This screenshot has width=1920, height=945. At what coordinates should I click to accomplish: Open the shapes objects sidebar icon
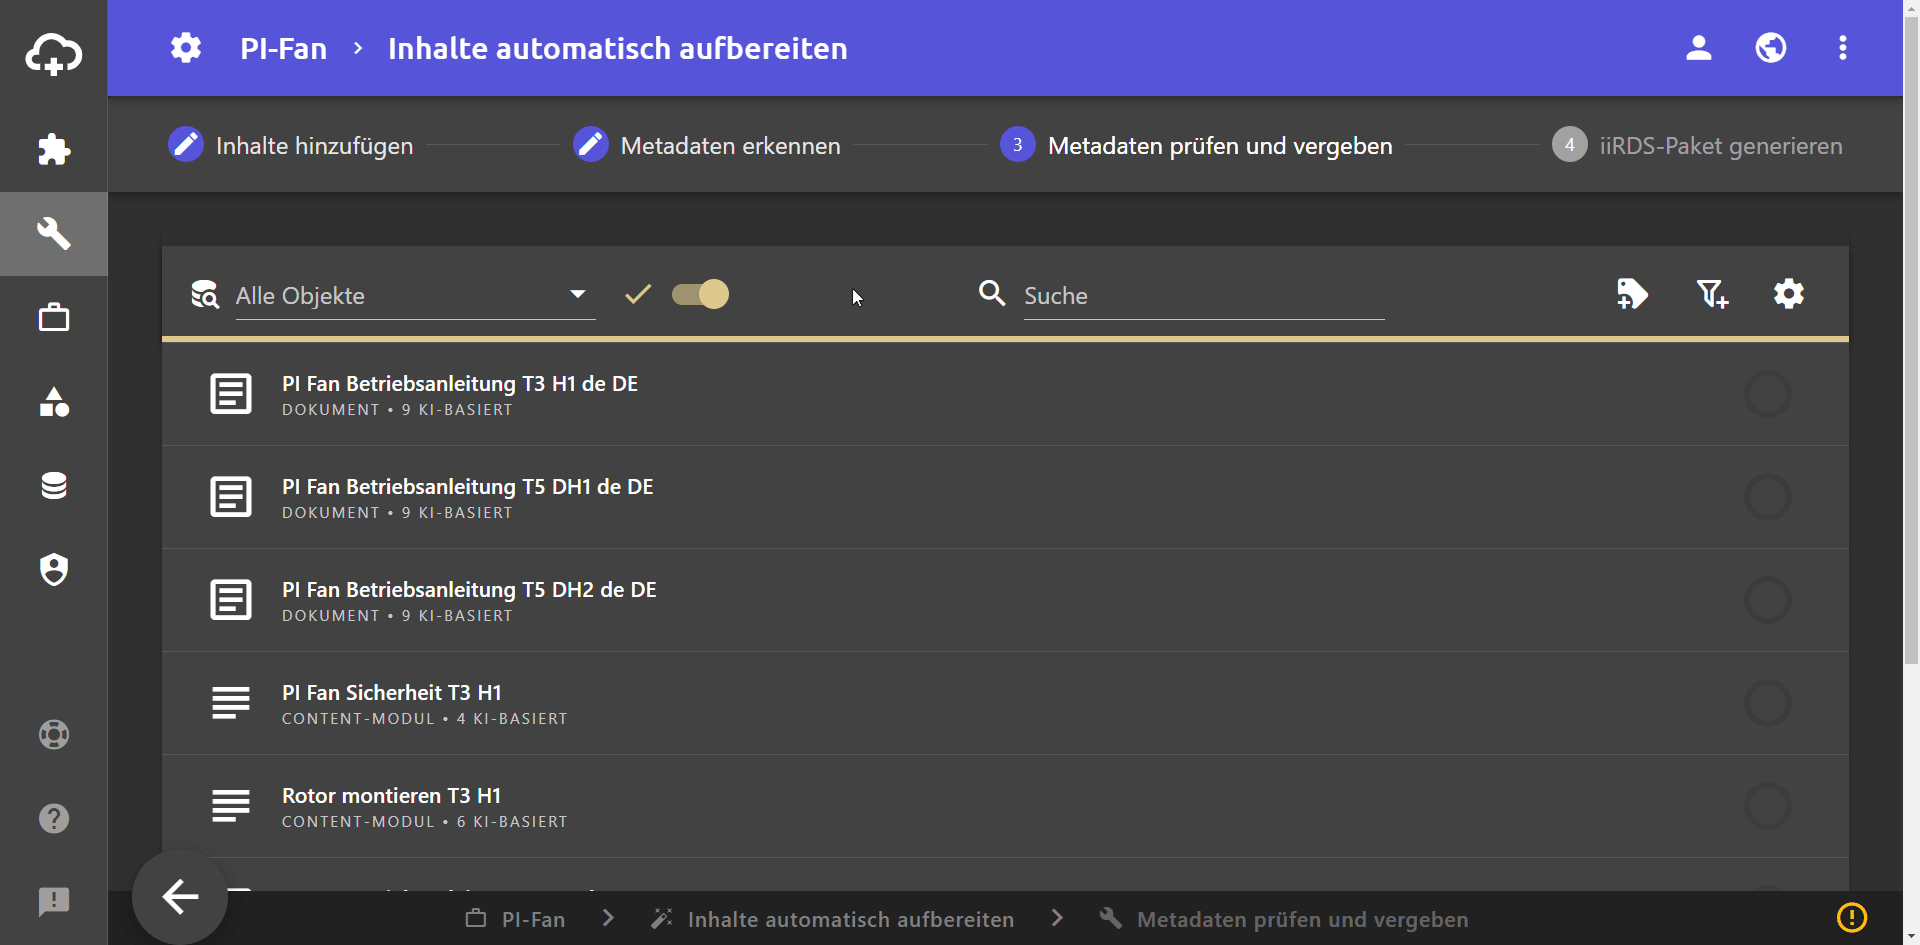point(54,402)
